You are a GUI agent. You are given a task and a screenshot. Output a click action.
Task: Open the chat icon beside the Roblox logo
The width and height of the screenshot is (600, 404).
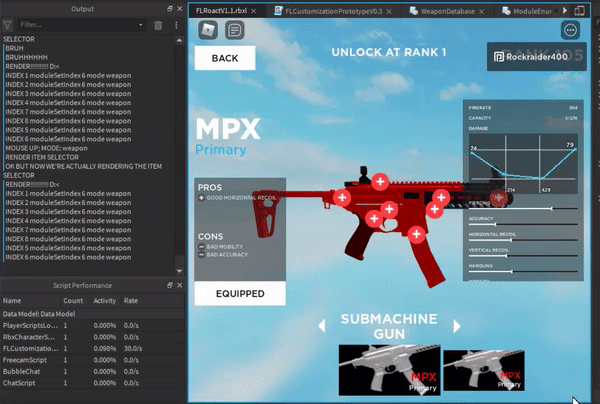coord(234,30)
